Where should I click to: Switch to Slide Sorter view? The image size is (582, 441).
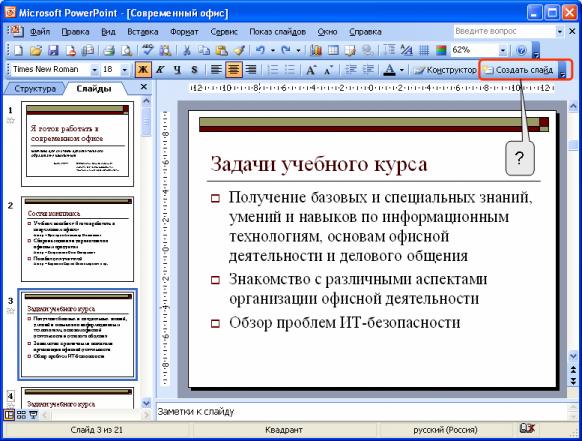coord(21,415)
